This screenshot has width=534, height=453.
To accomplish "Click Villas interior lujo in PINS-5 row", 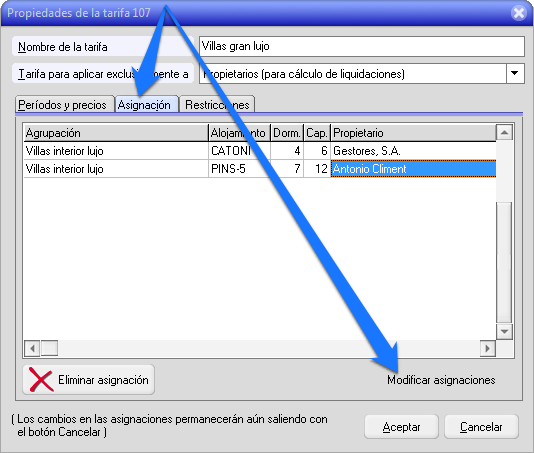I will point(116,169).
